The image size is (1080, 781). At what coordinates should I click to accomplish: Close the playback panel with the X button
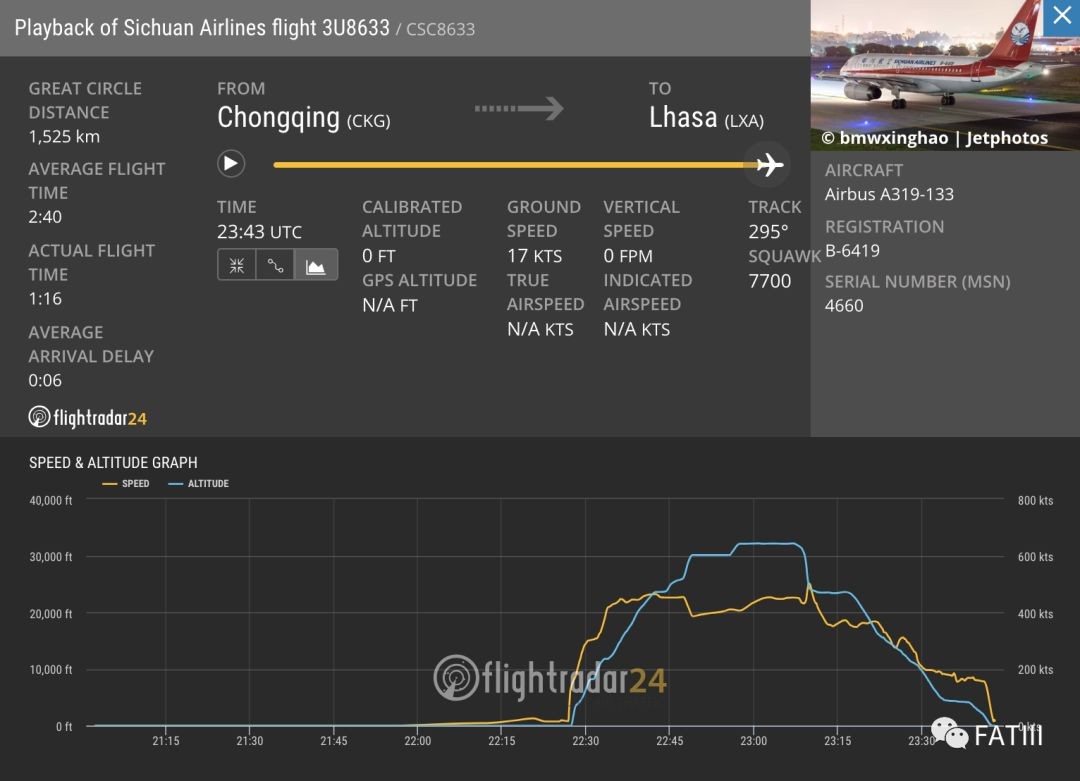coord(1061,17)
